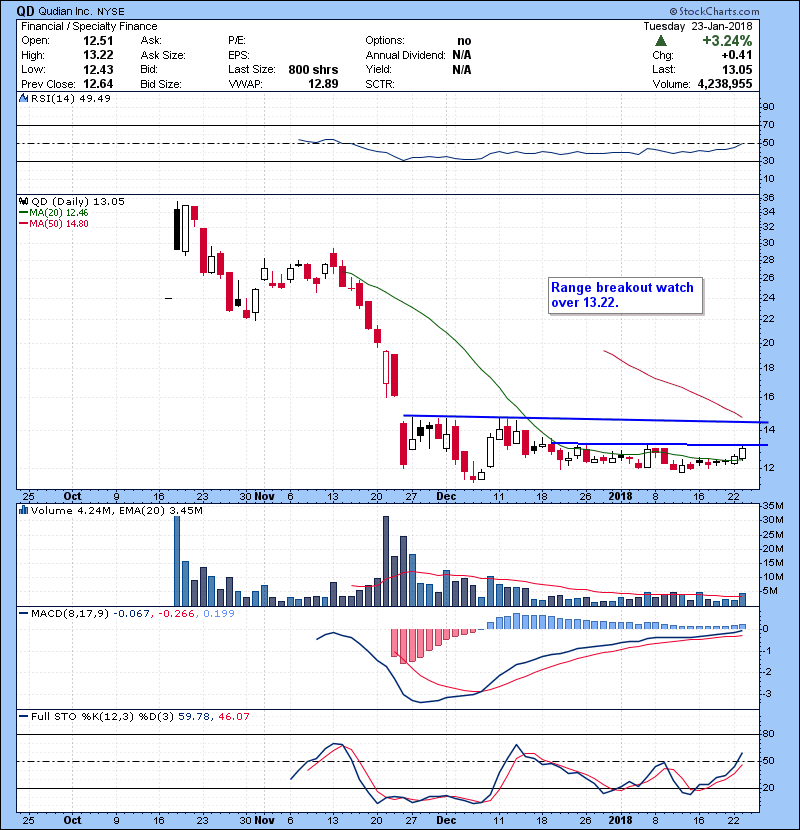Screen dimensions: 800x830
Task: Click the QD Daily candlestick icon
Action: (24, 201)
